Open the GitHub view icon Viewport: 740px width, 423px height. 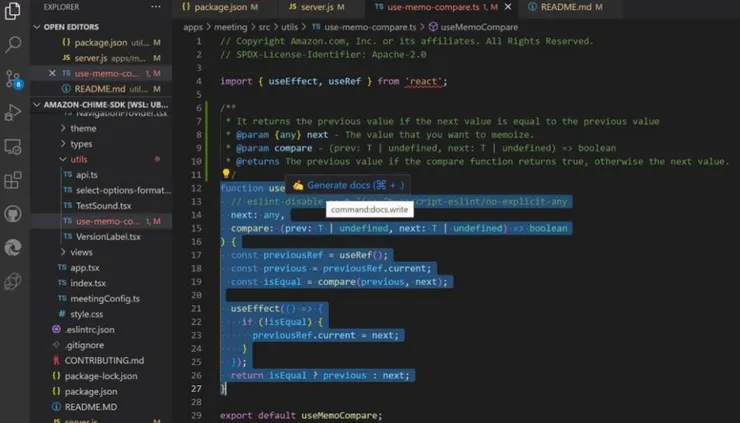pos(13,214)
